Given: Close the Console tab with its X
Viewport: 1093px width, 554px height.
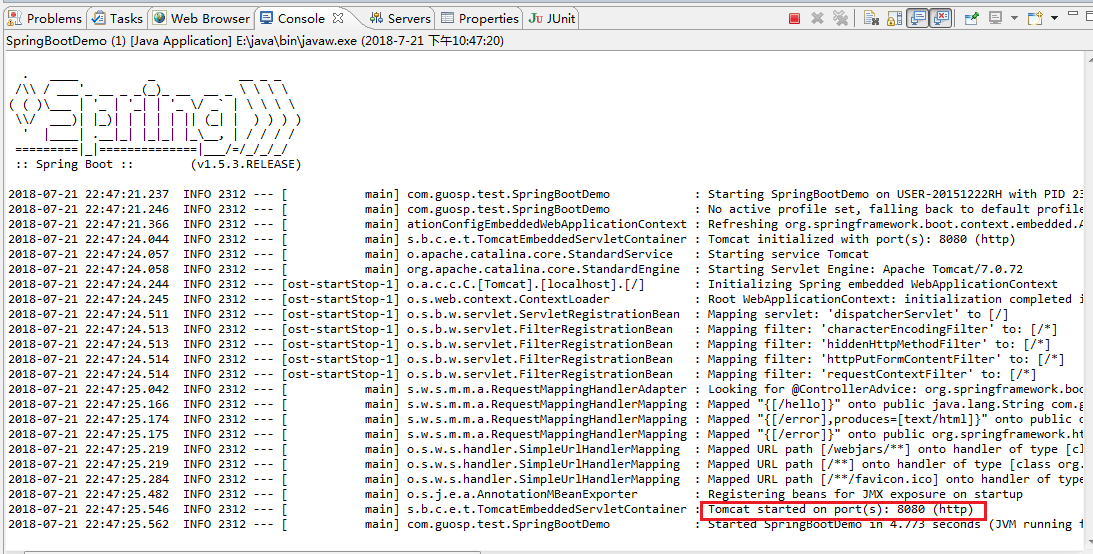Looking at the screenshot, I should click(x=338, y=18).
